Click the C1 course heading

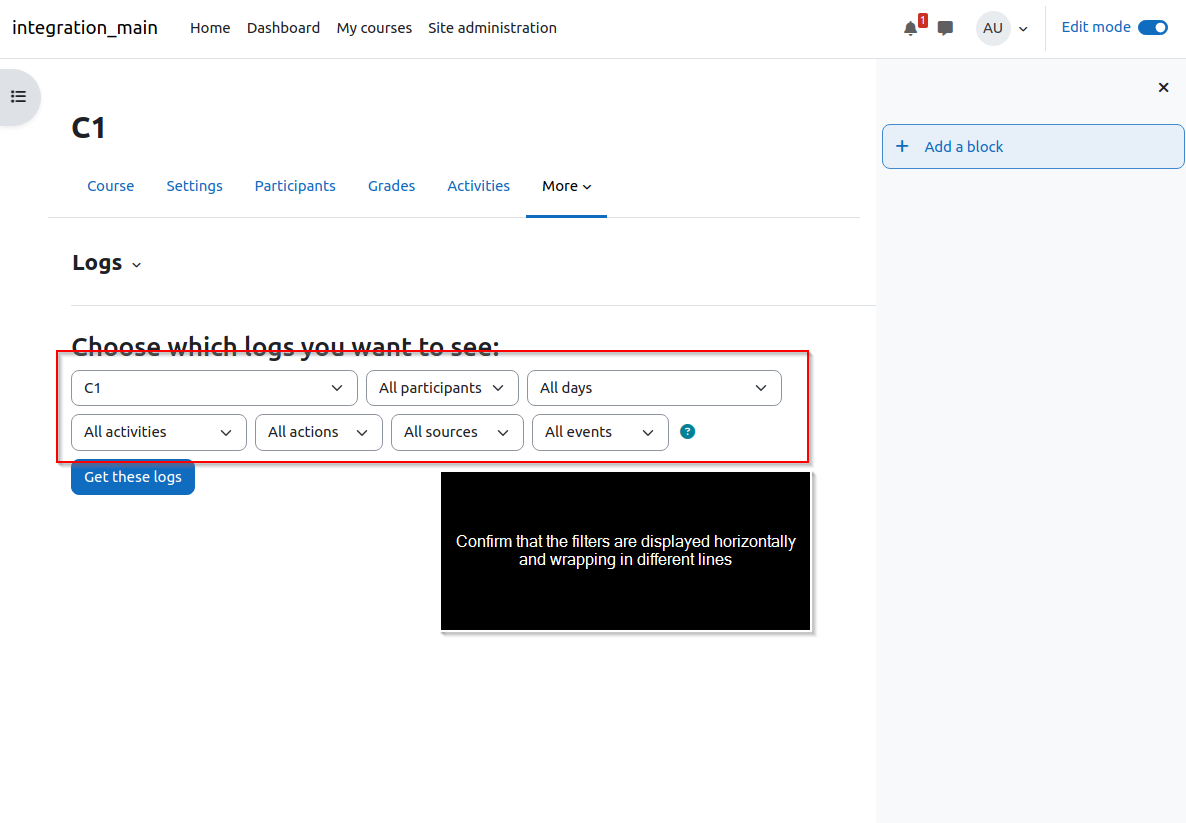point(88,128)
